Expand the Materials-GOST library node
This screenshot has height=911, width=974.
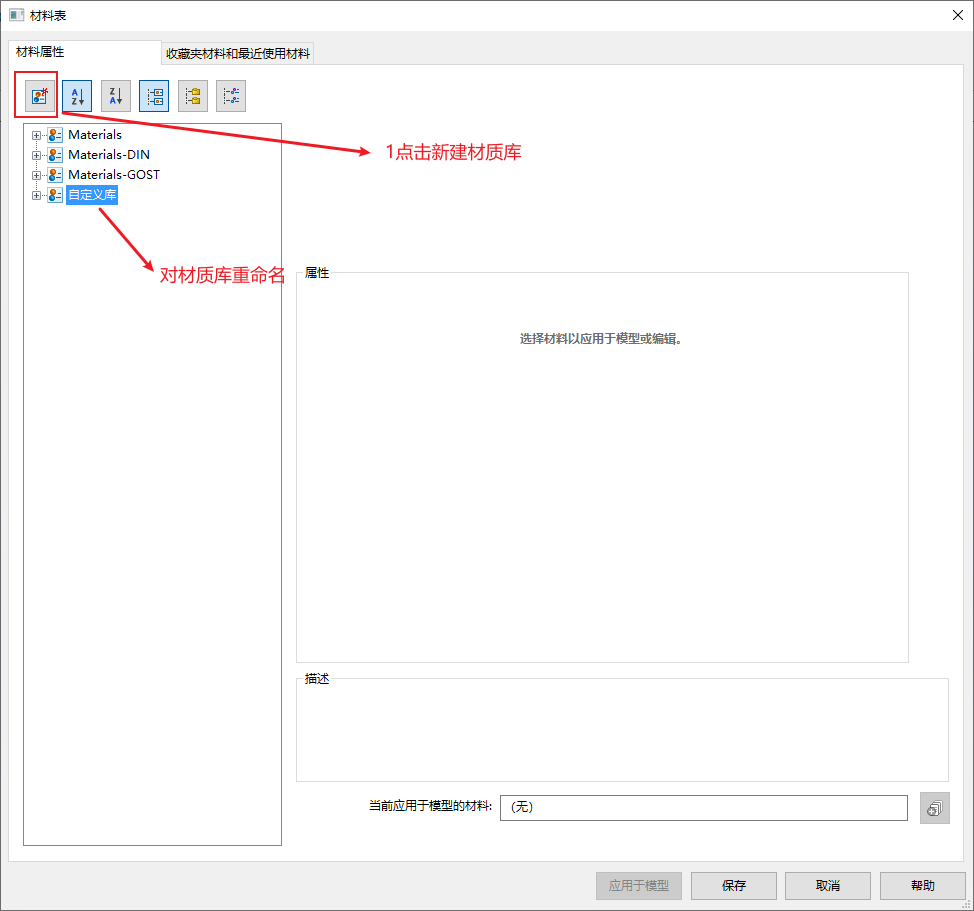[x=36, y=175]
